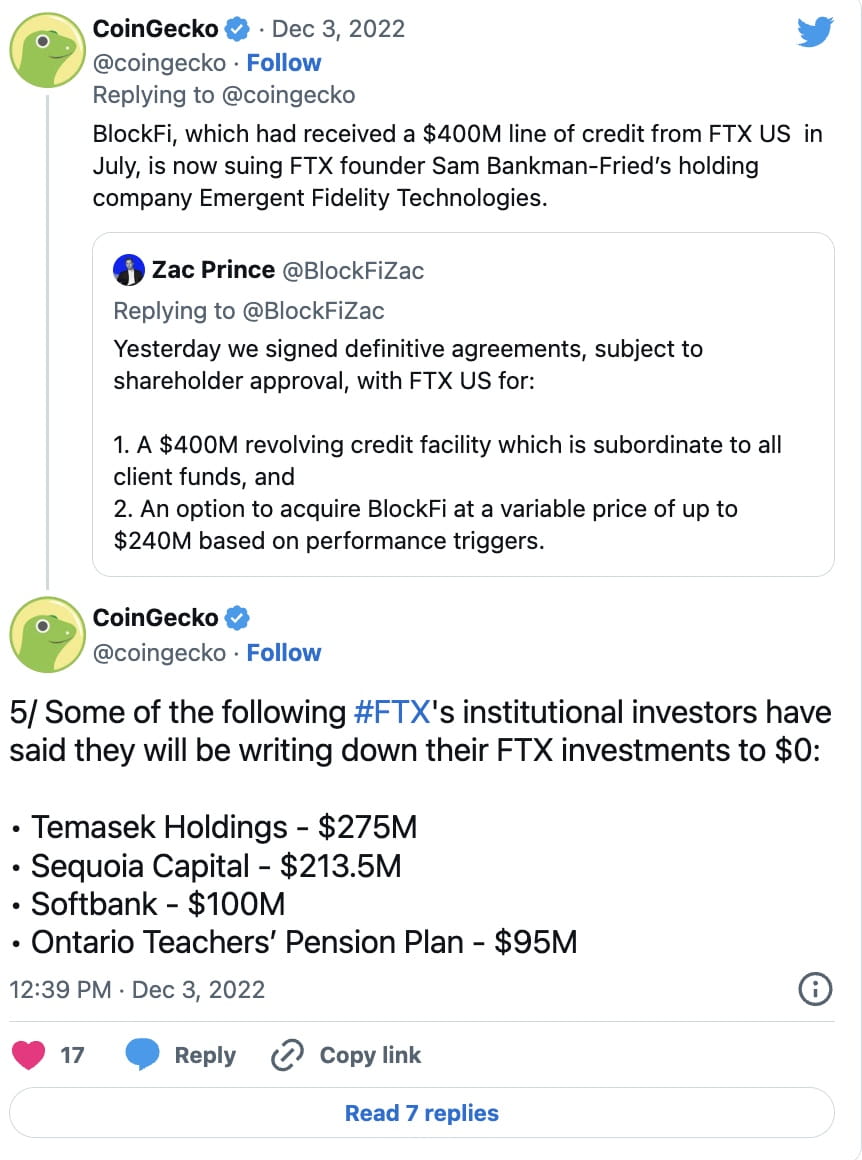Click the Twitter bird logo
This screenshot has width=862, height=1160.
pos(815,32)
